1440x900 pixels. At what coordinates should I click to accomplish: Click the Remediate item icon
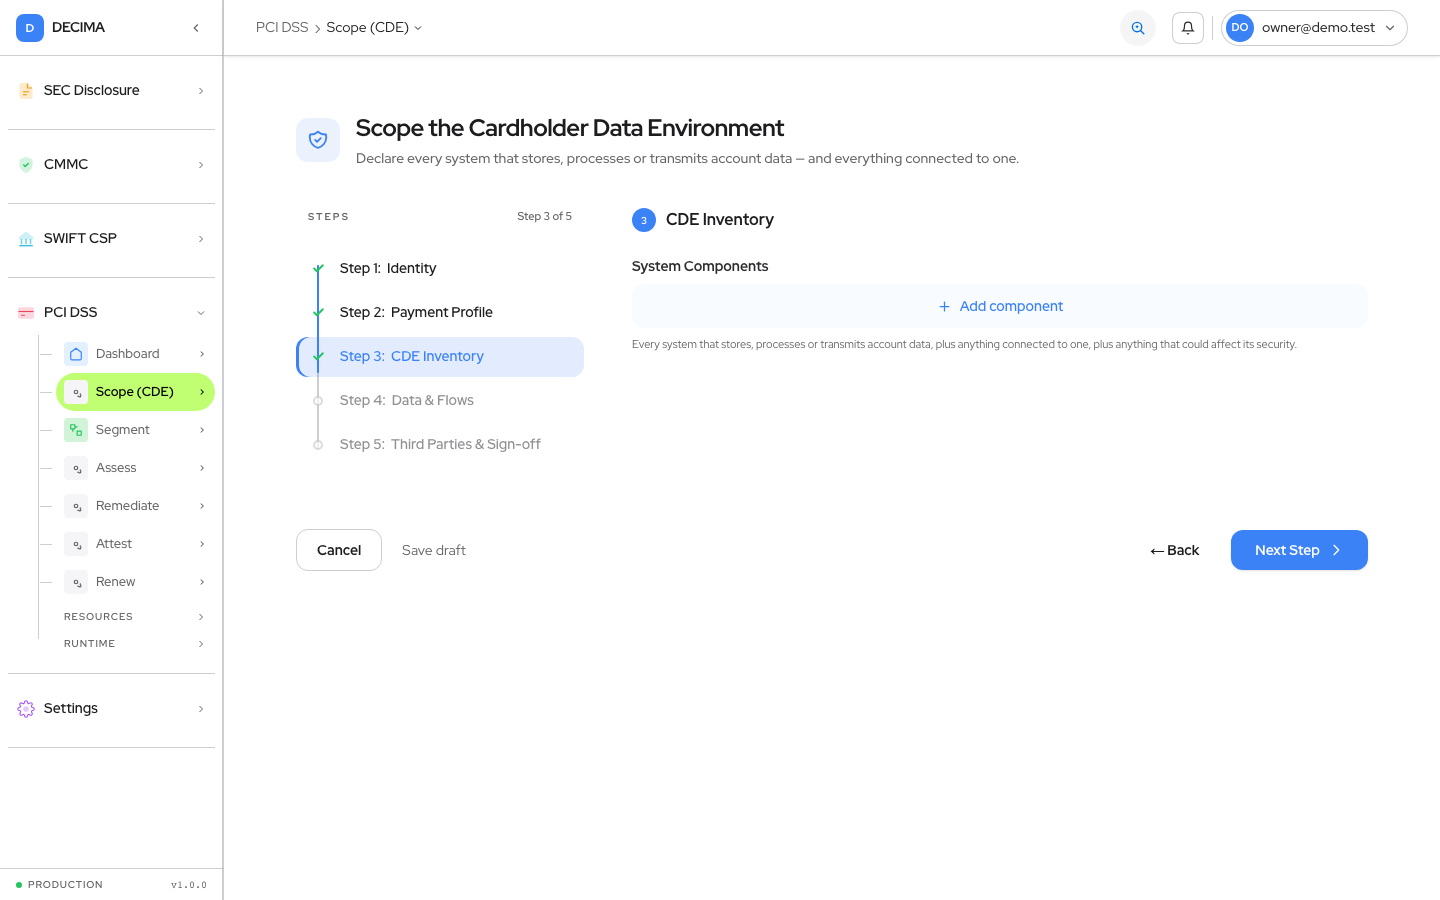(x=76, y=506)
